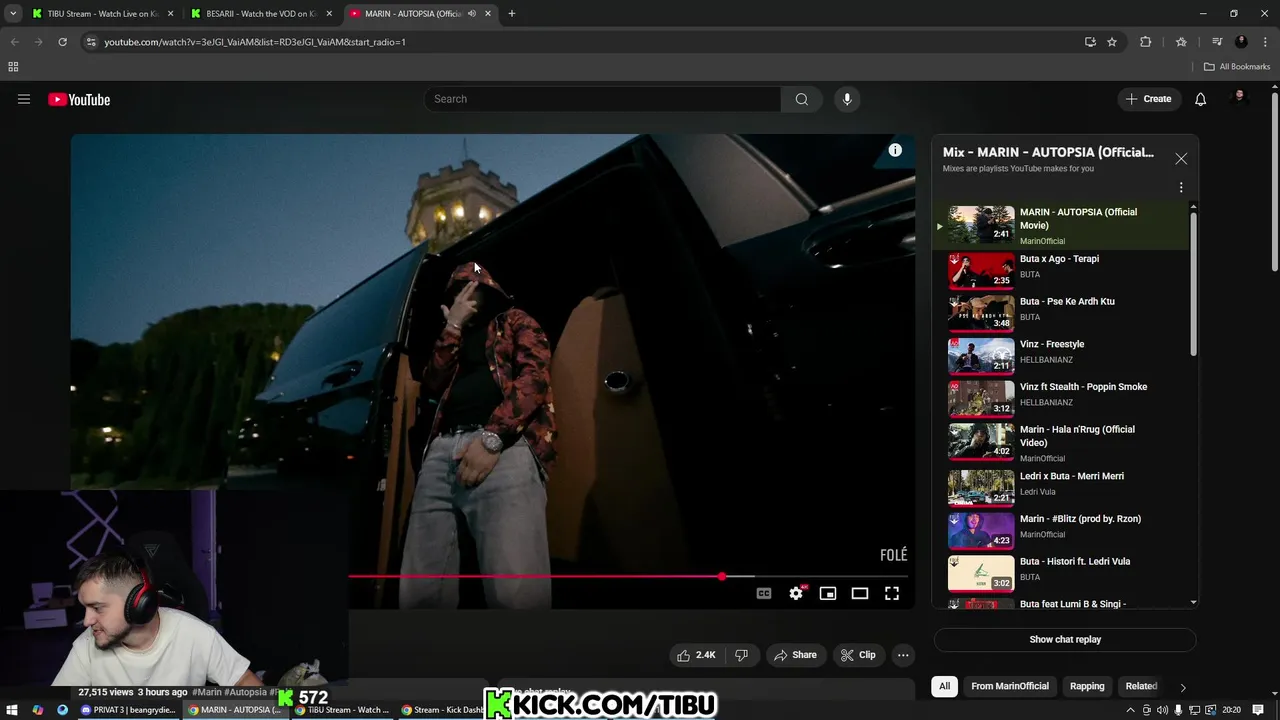
Task: Click the playlist panel scrollbar
Action: click(1193, 285)
